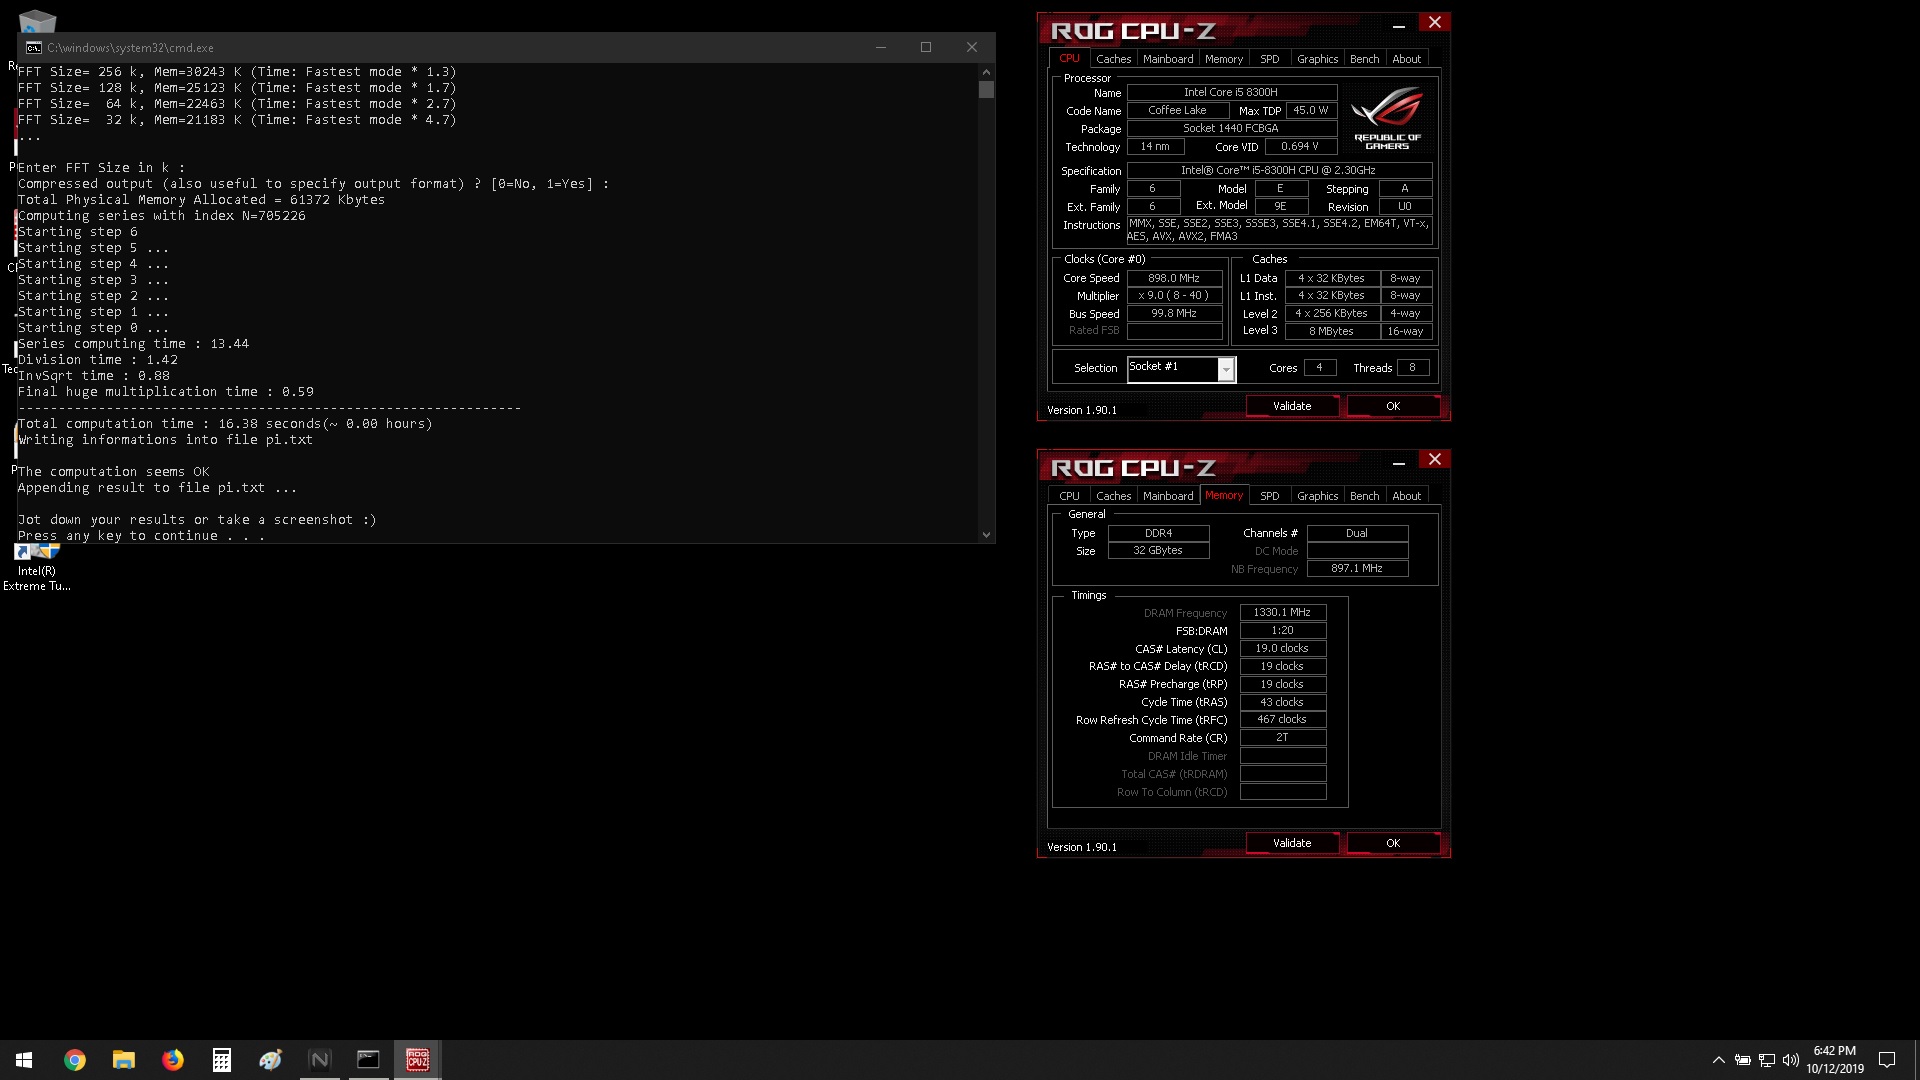This screenshot has height=1080, width=1920.
Task: Select the CPU tab in upper CPU-Z
Action: coord(1069,58)
